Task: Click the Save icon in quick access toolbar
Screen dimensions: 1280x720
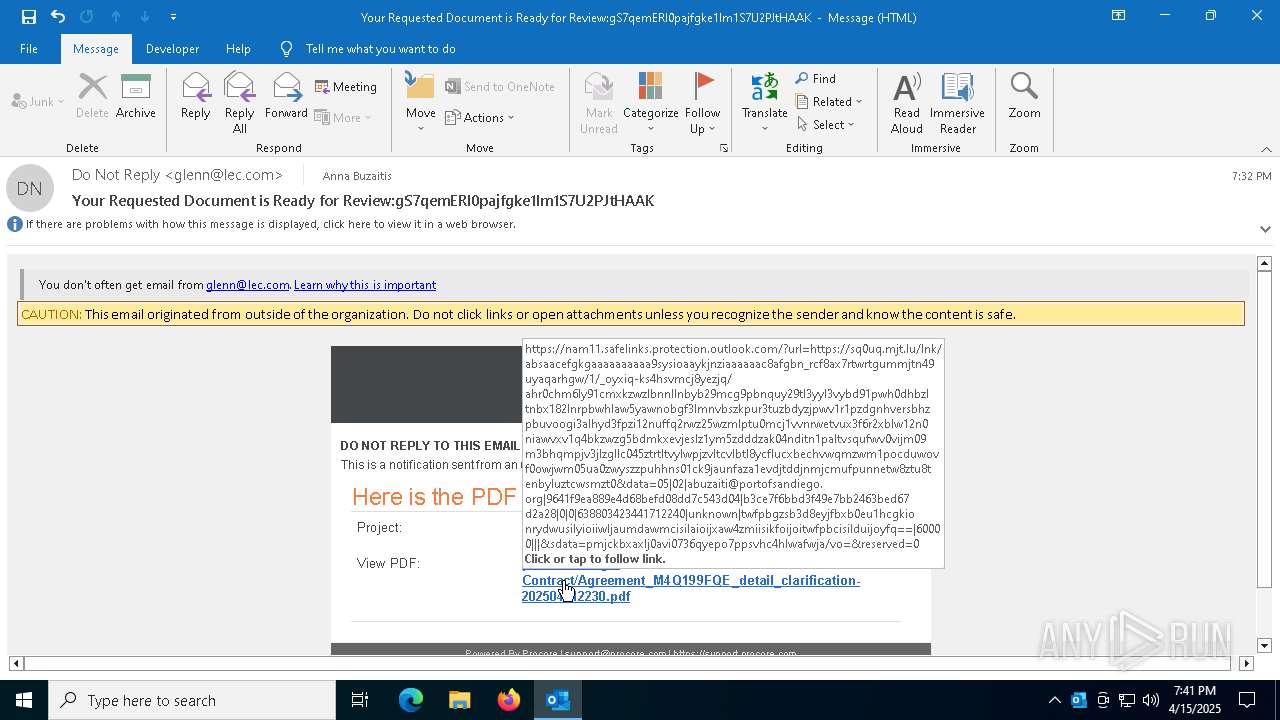Action: pos(29,17)
